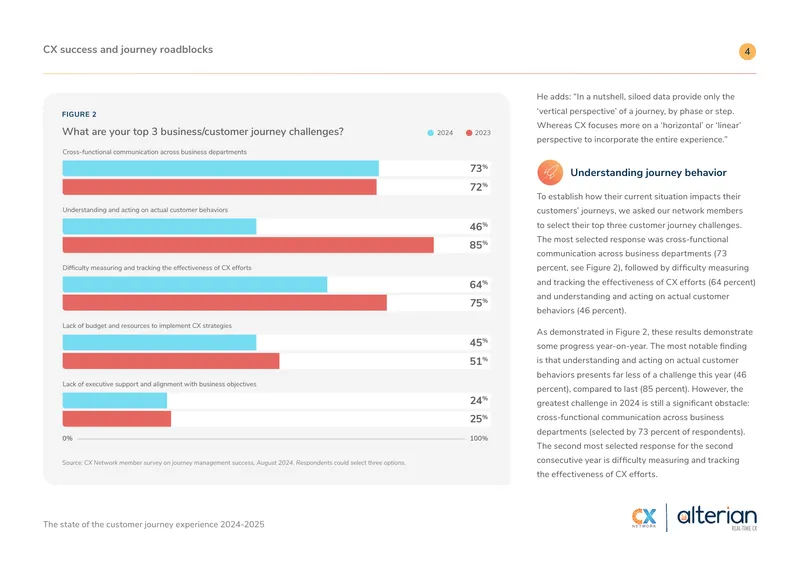This screenshot has width=800, height=566.
Task: Click the 75% red measuring effectiveness bar
Action: 224,303
